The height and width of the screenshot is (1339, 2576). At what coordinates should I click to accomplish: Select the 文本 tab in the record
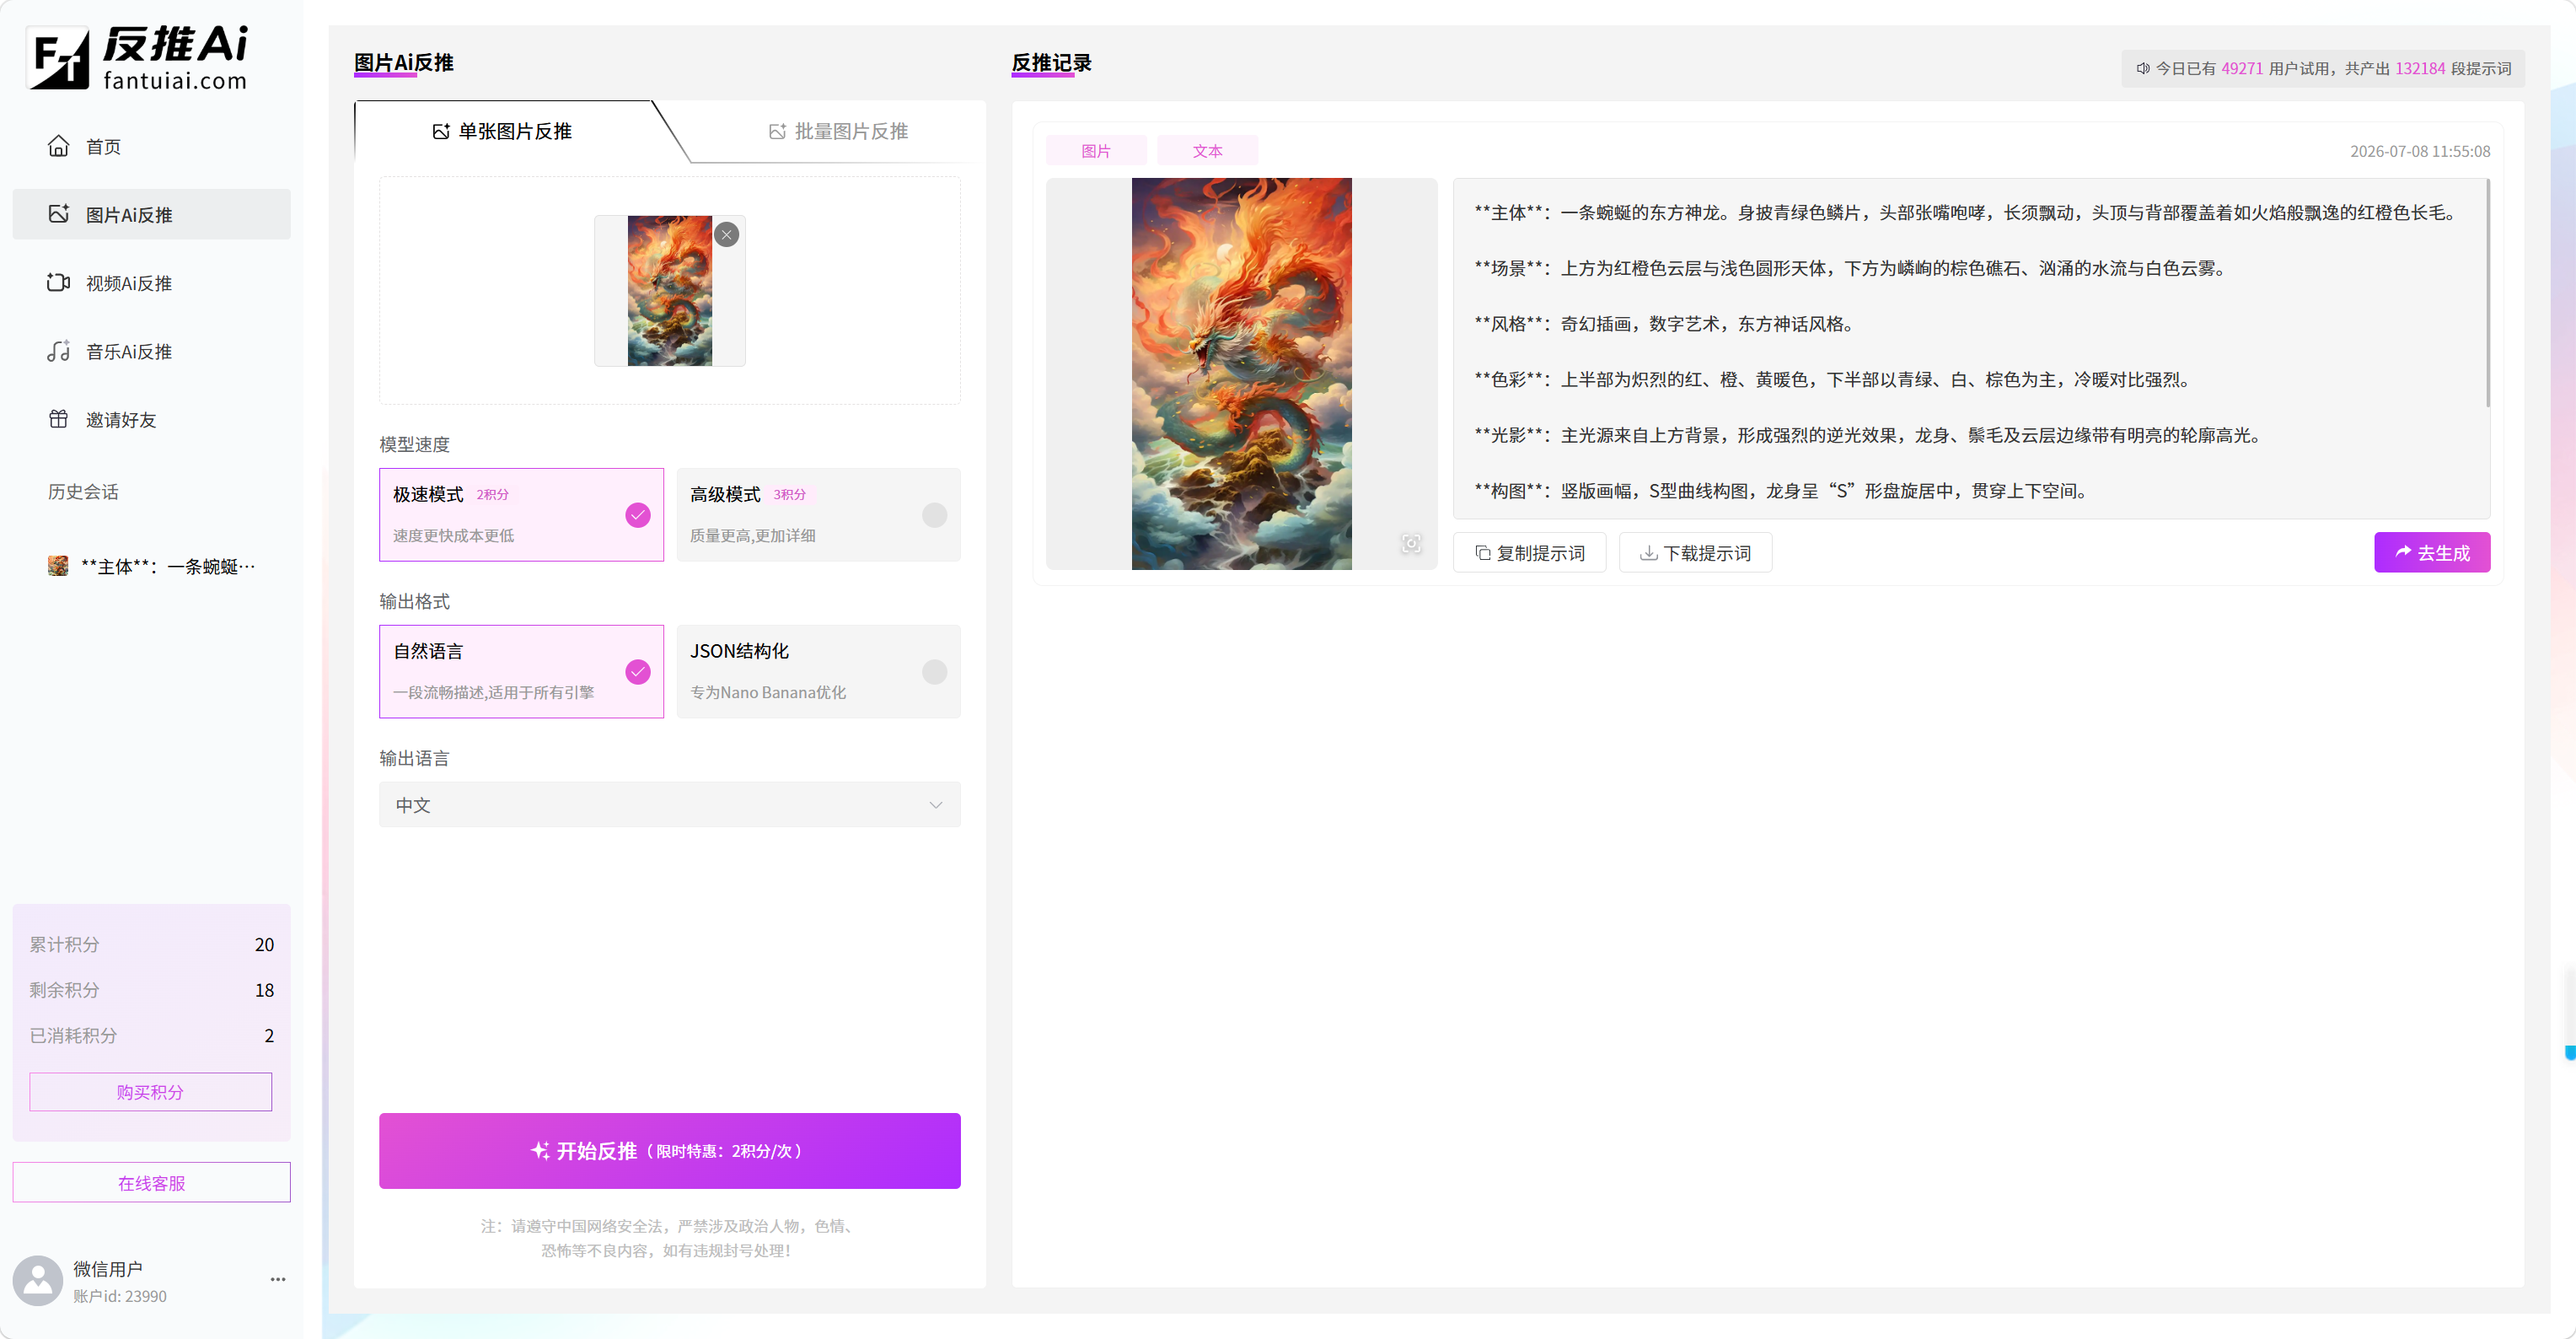point(1207,151)
